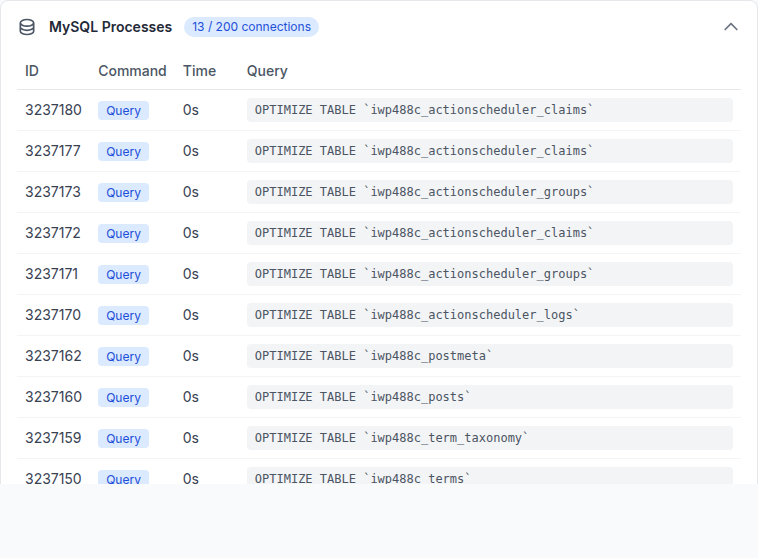The image size is (758, 558).
Task: Click the actionscheduler_groups query of process 3237171
Action: (x=490, y=274)
